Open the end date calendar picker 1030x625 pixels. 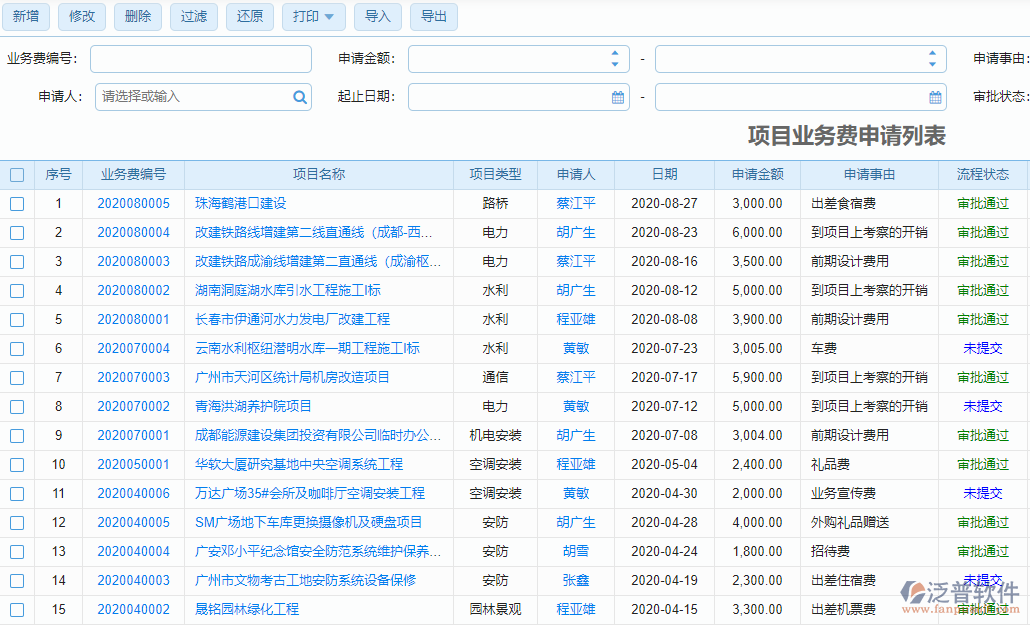[934, 97]
